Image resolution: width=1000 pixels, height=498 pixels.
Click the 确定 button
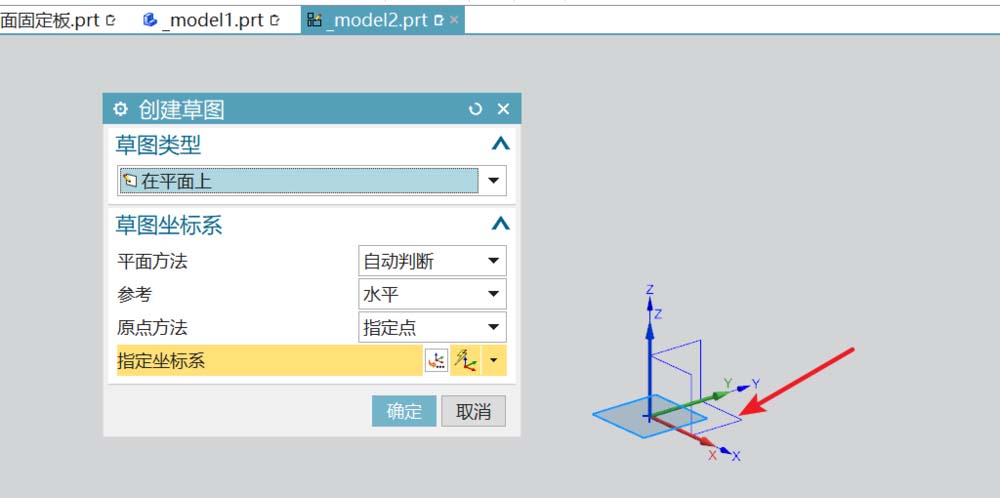[404, 411]
